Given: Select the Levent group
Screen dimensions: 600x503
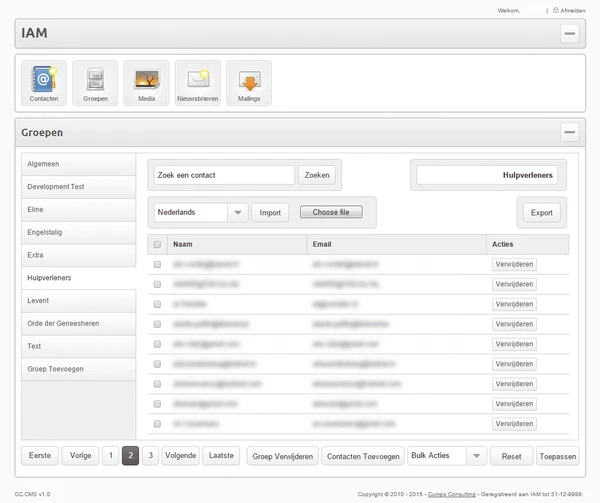Looking at the screenshot, I should coord(78,301).
